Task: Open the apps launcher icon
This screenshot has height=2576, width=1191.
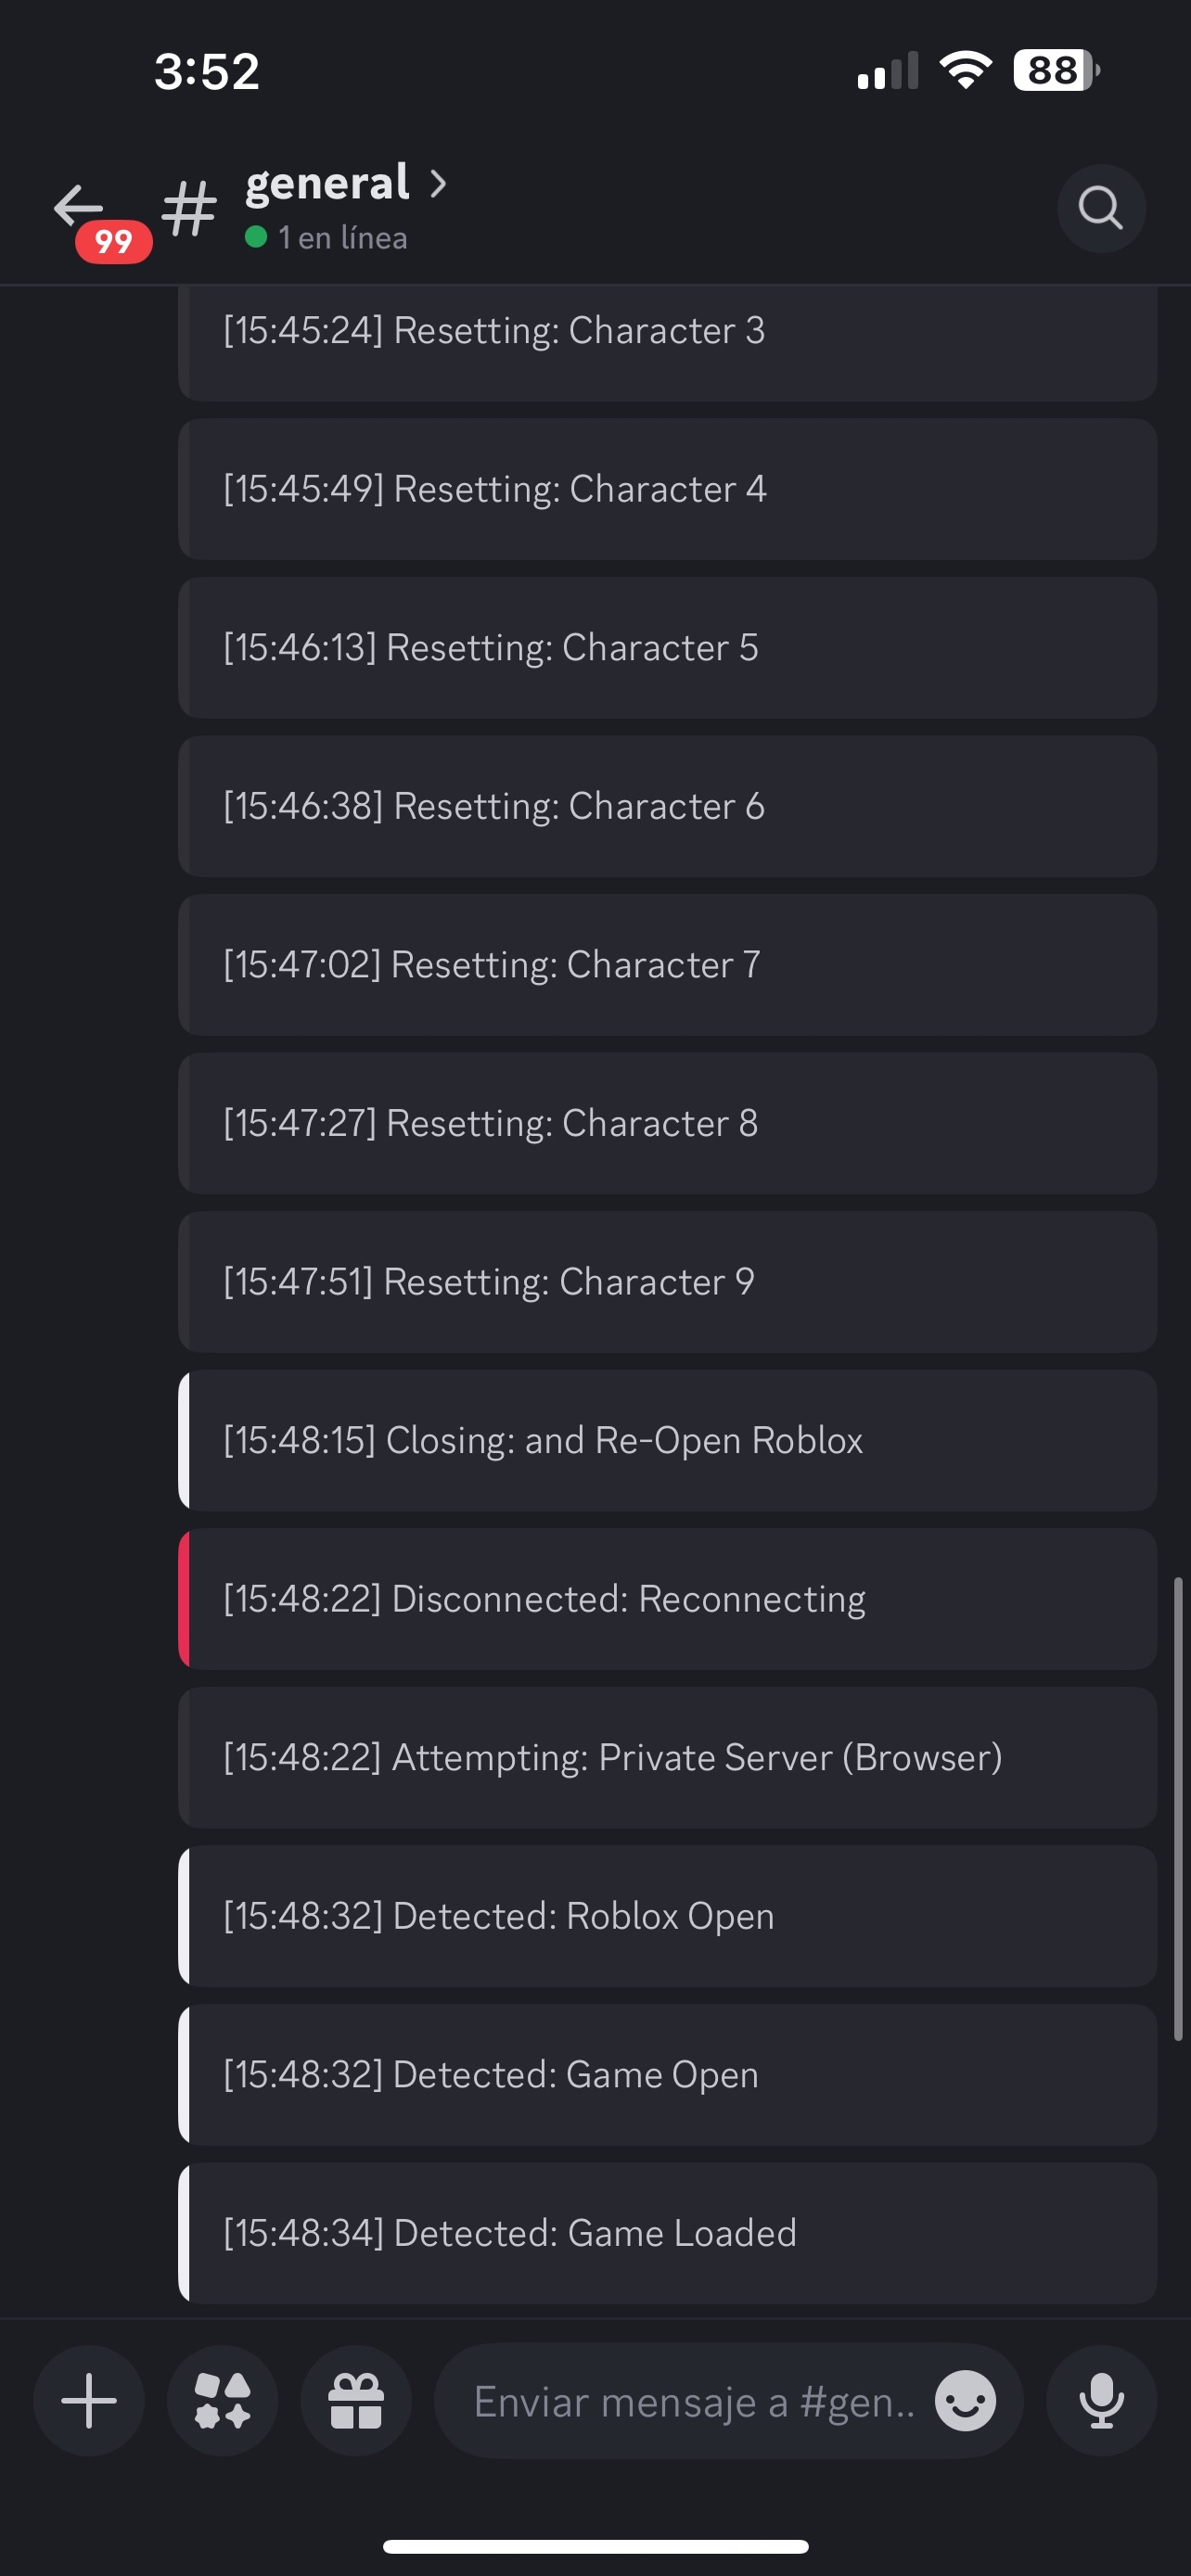Action: 222,2400
